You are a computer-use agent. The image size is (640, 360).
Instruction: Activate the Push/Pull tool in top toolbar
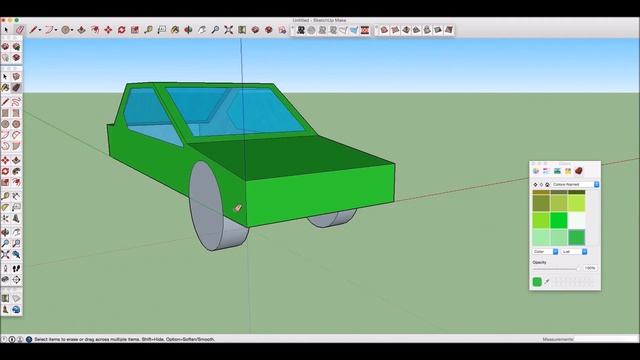[x=81, y=30]
